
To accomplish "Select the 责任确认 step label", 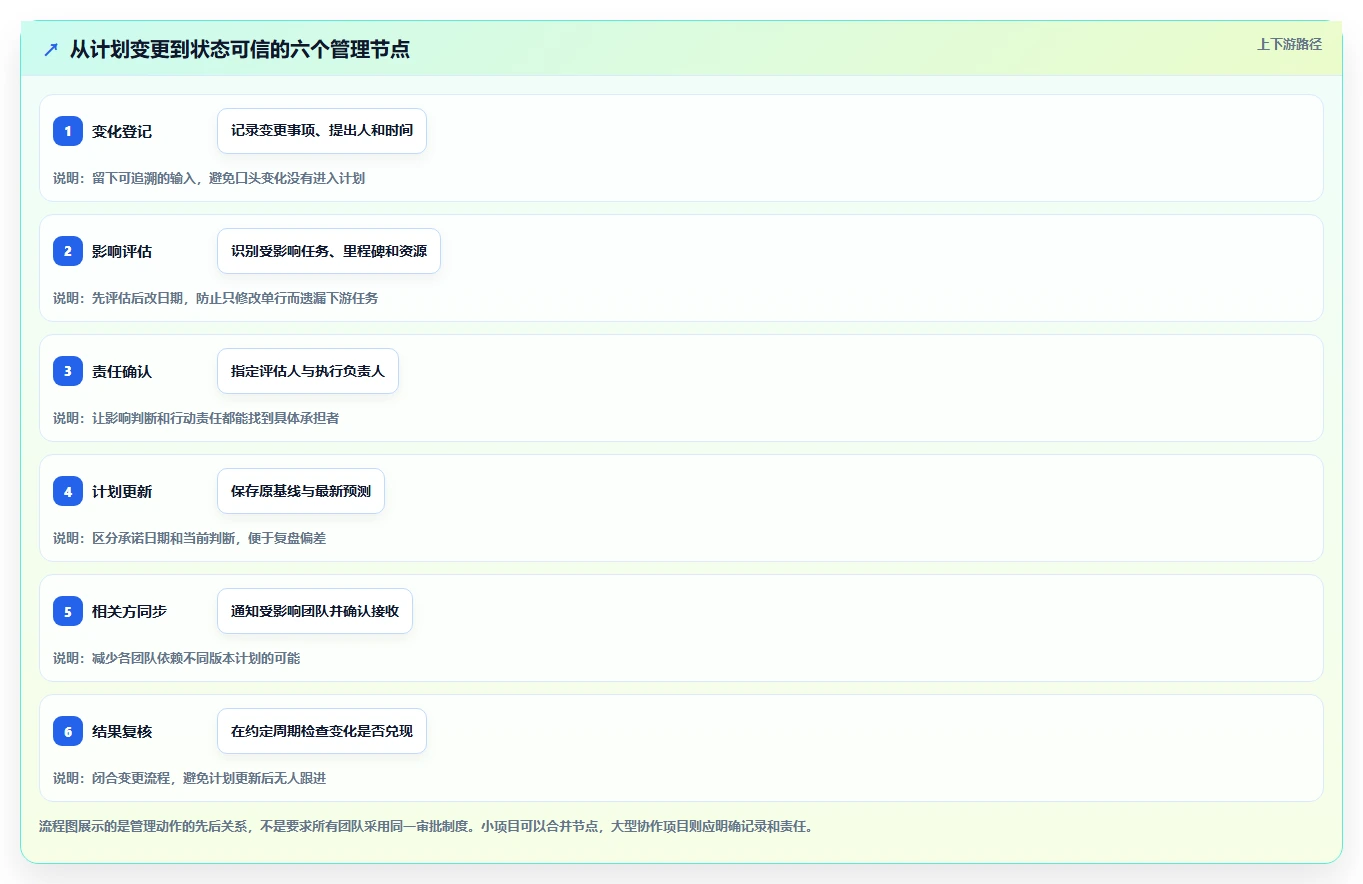I will click(x=122, y=371).
